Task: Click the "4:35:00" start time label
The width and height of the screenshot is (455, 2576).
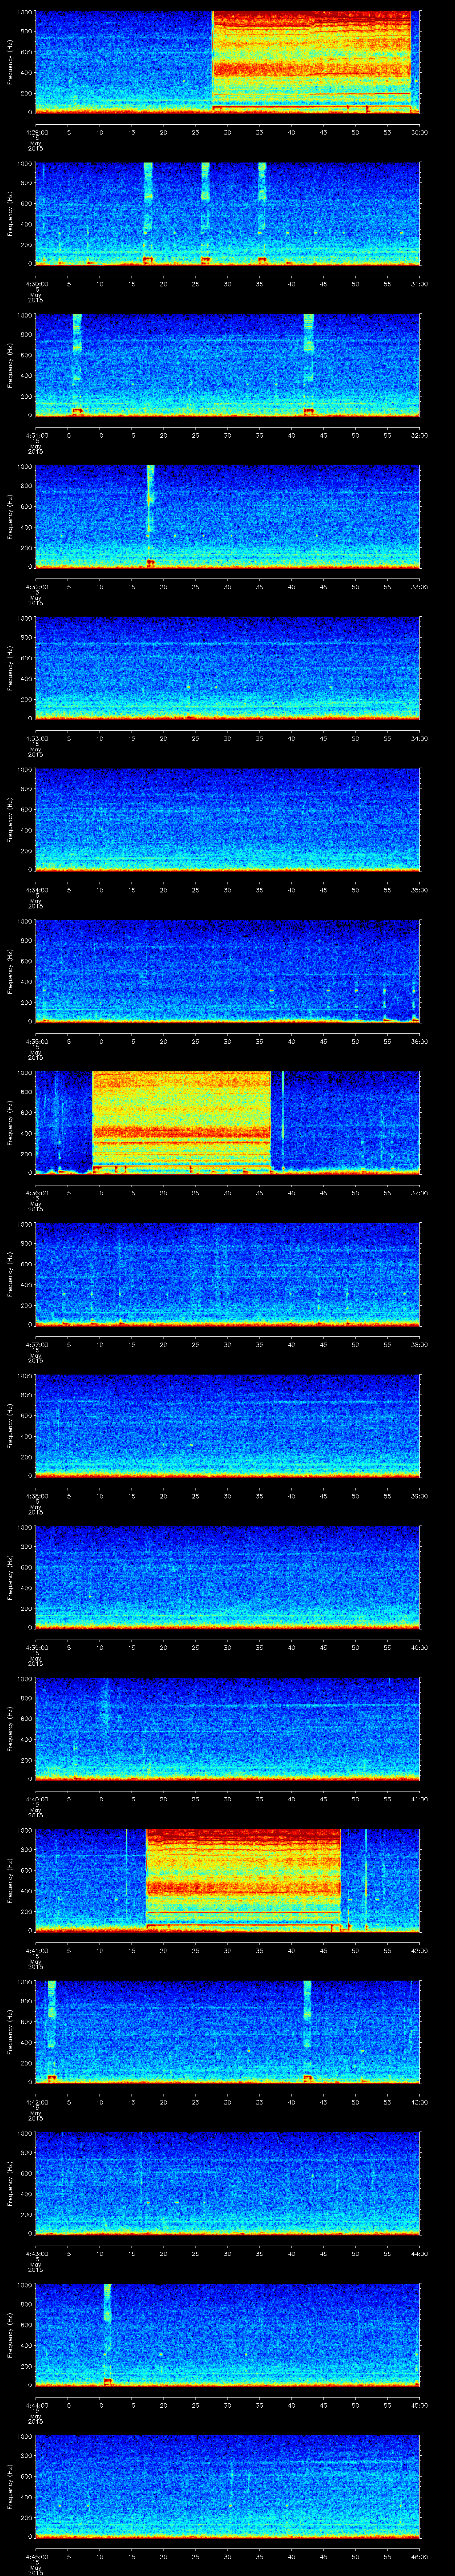Action: pos(36,1041)
